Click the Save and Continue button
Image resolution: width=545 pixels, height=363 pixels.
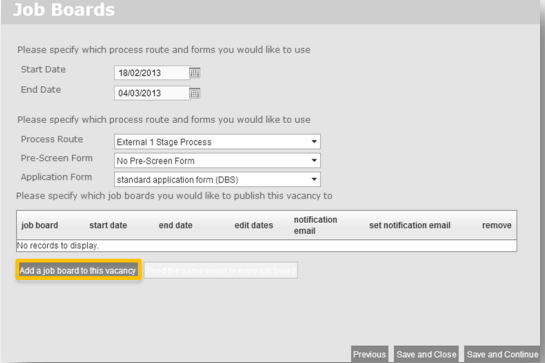coord(502,354)
